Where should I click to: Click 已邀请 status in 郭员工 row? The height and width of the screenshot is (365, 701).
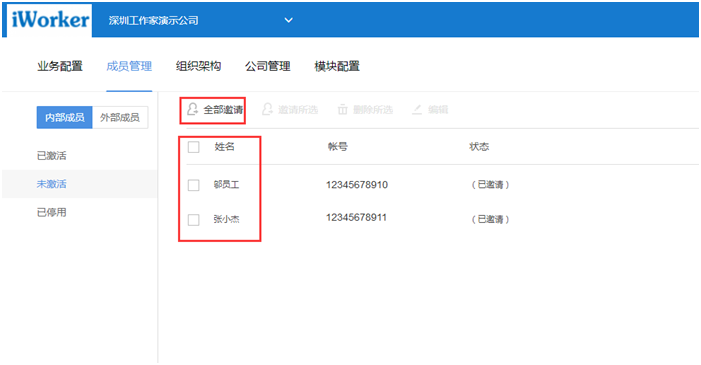[490, 185]
